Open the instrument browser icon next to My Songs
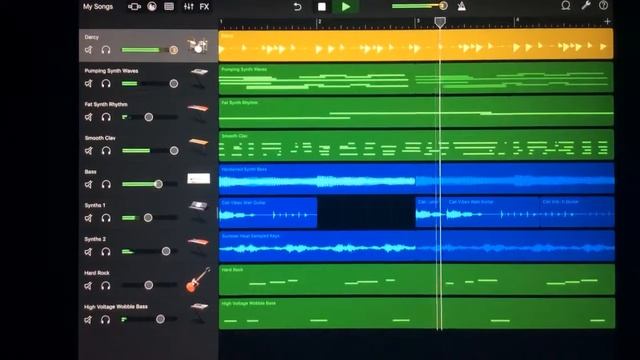This screenshot has height=360, width=640. tap(134, 7)
